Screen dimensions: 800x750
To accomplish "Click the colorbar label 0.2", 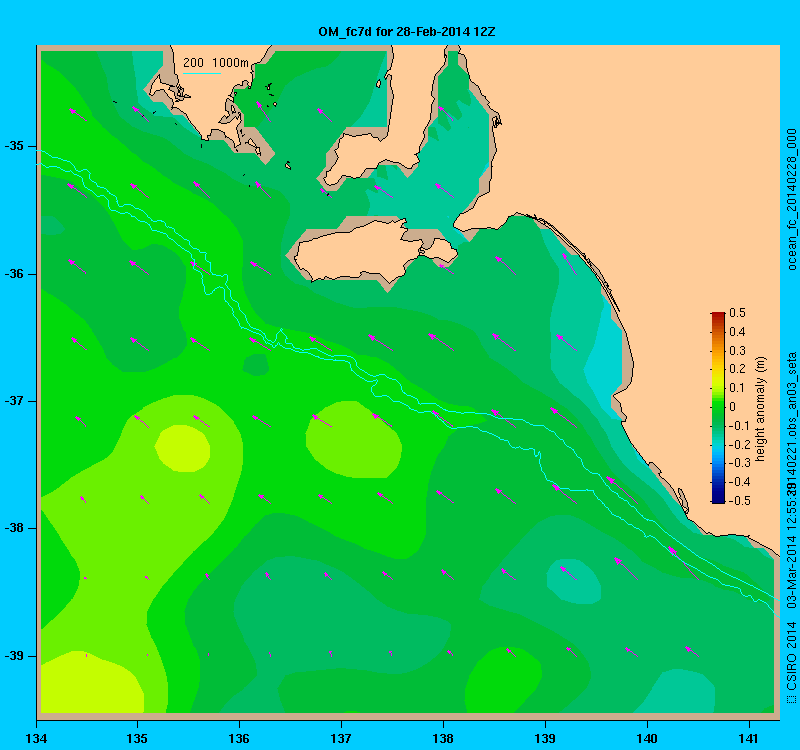I will (737, 369).
